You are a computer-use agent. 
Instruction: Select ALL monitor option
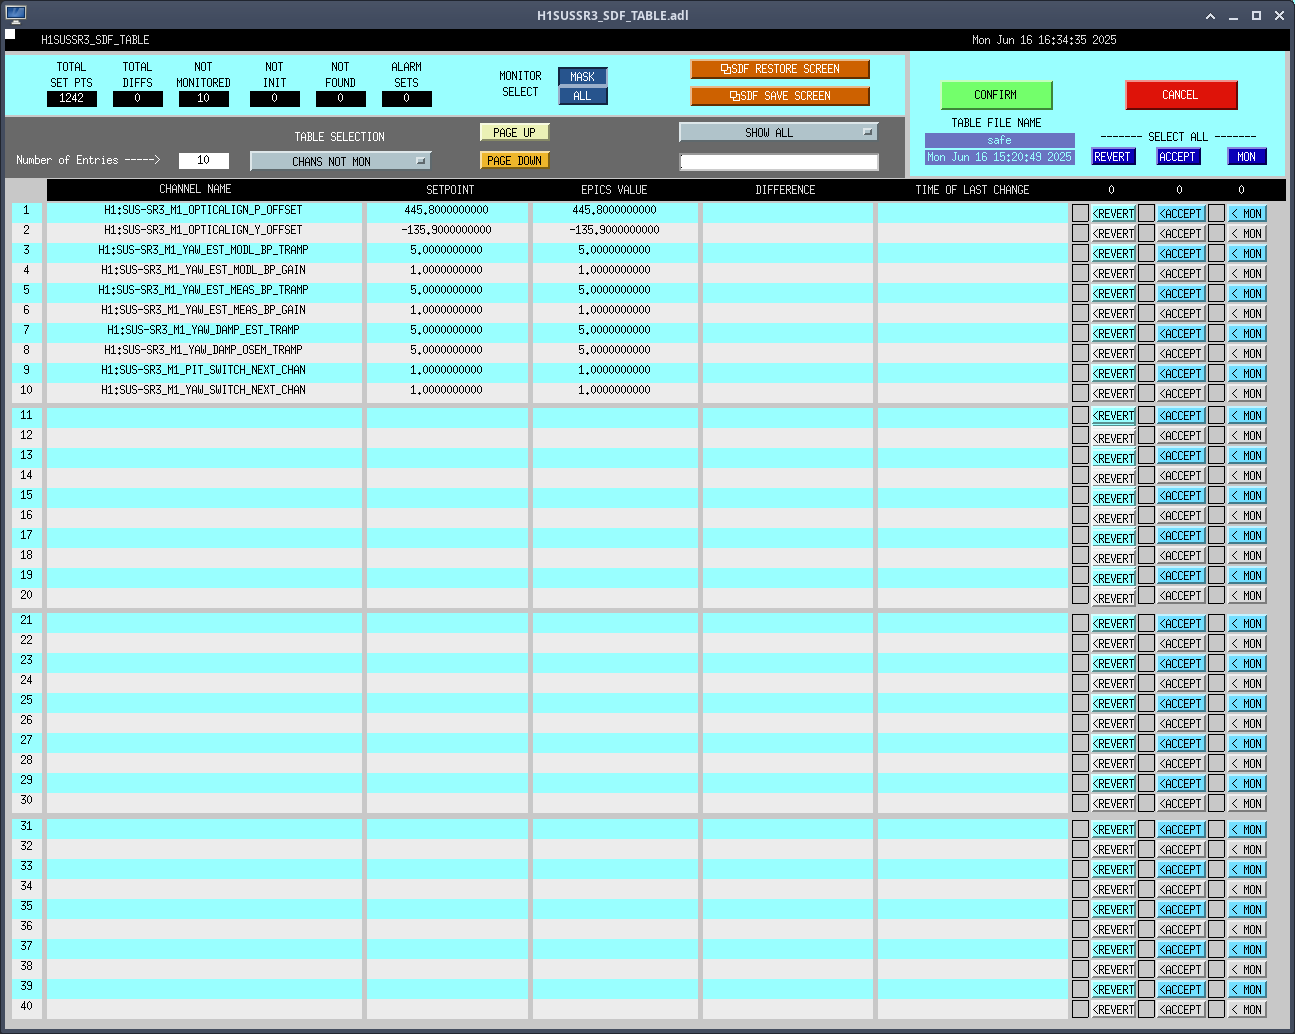tap(583, 96)
